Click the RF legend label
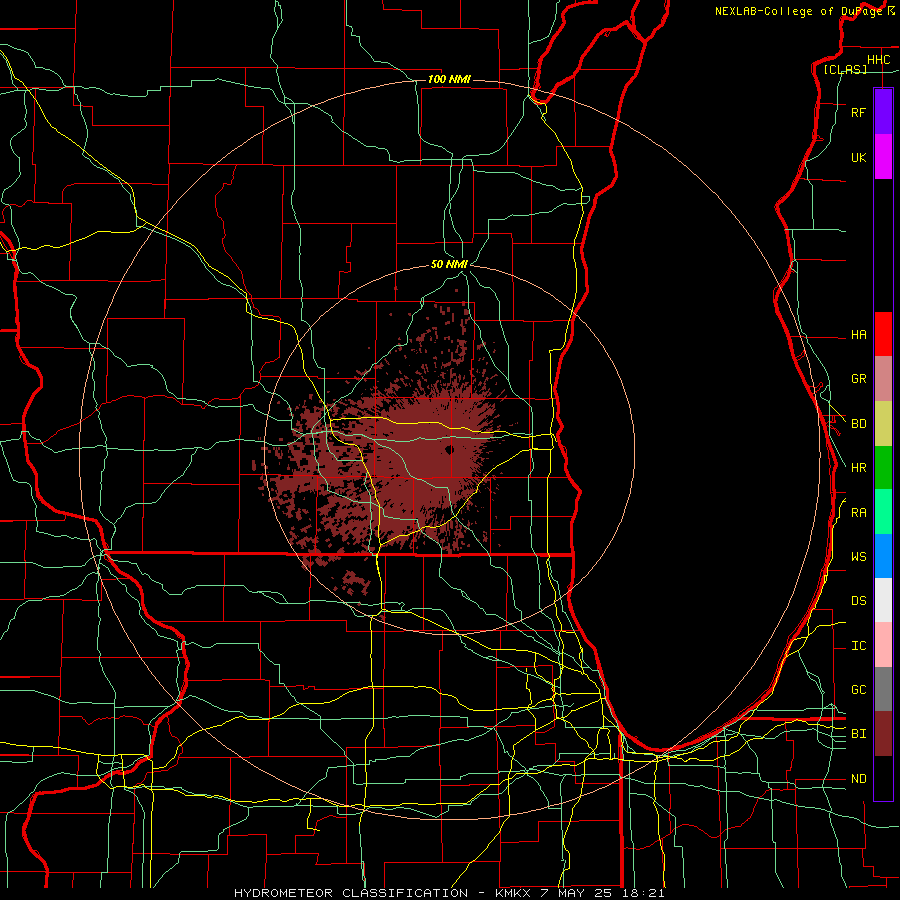Image resolution: width=900 pixels, height=900 pixels. (858, 113)
